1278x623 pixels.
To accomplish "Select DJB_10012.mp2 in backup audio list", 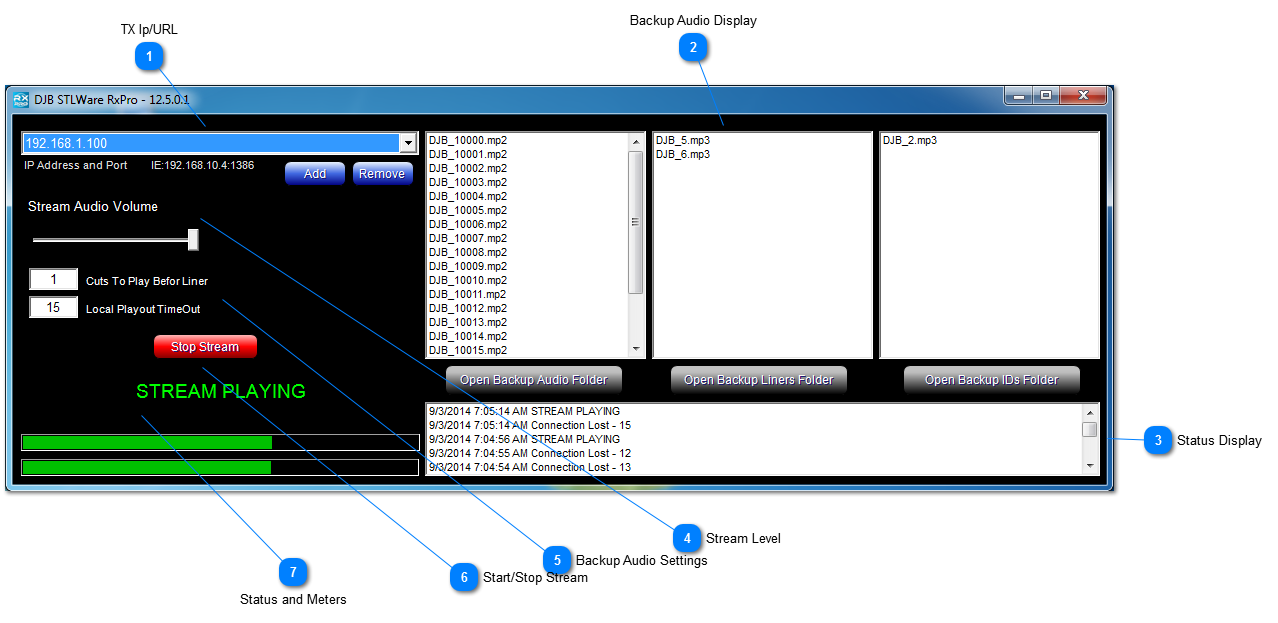I will (468, 308).
